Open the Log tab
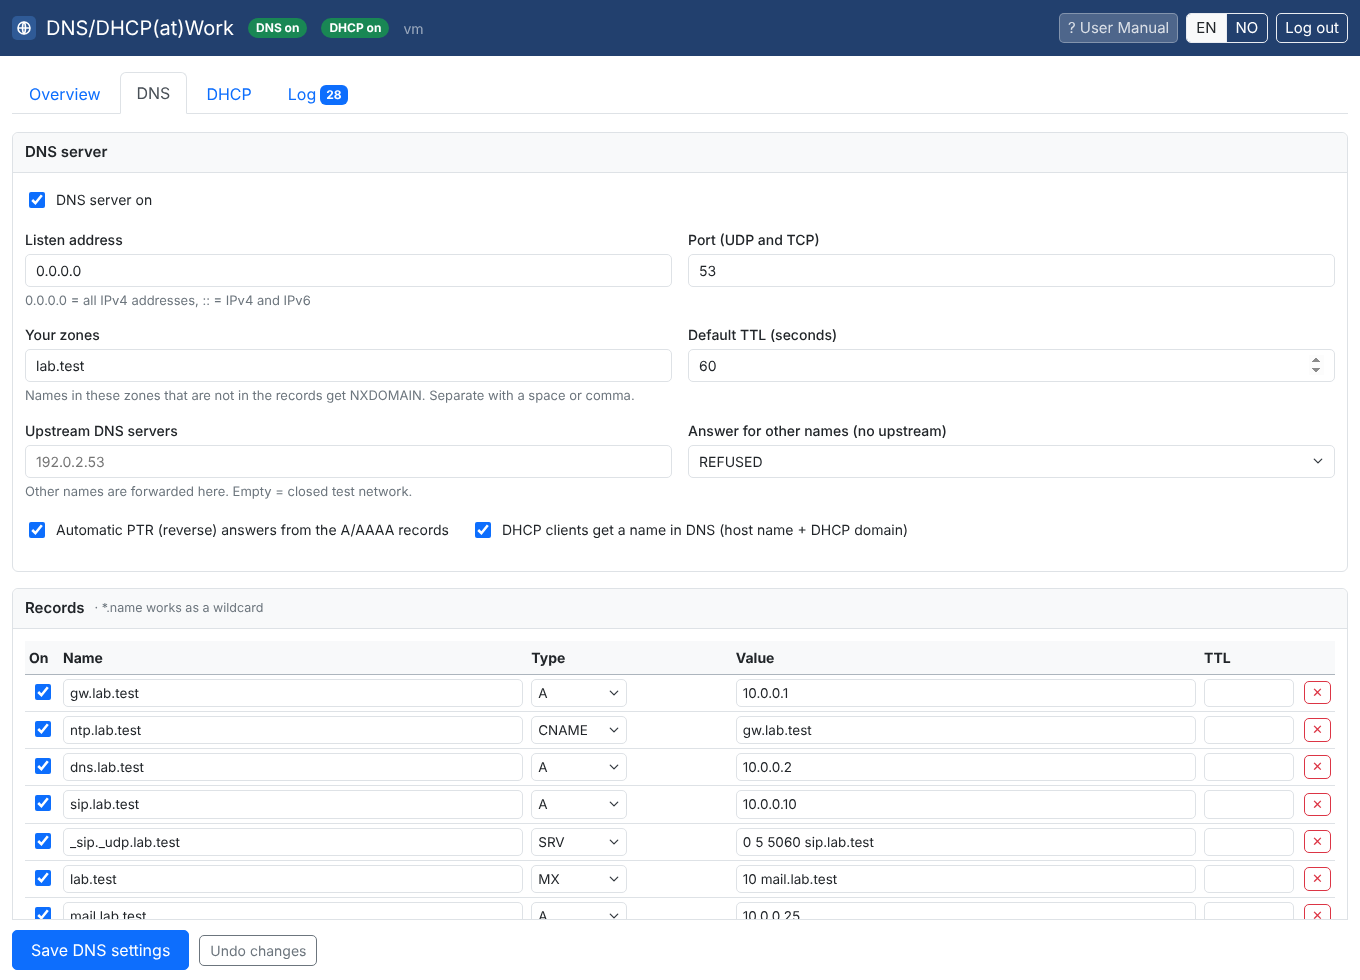Screen dimensions: 1360x980 317,94
